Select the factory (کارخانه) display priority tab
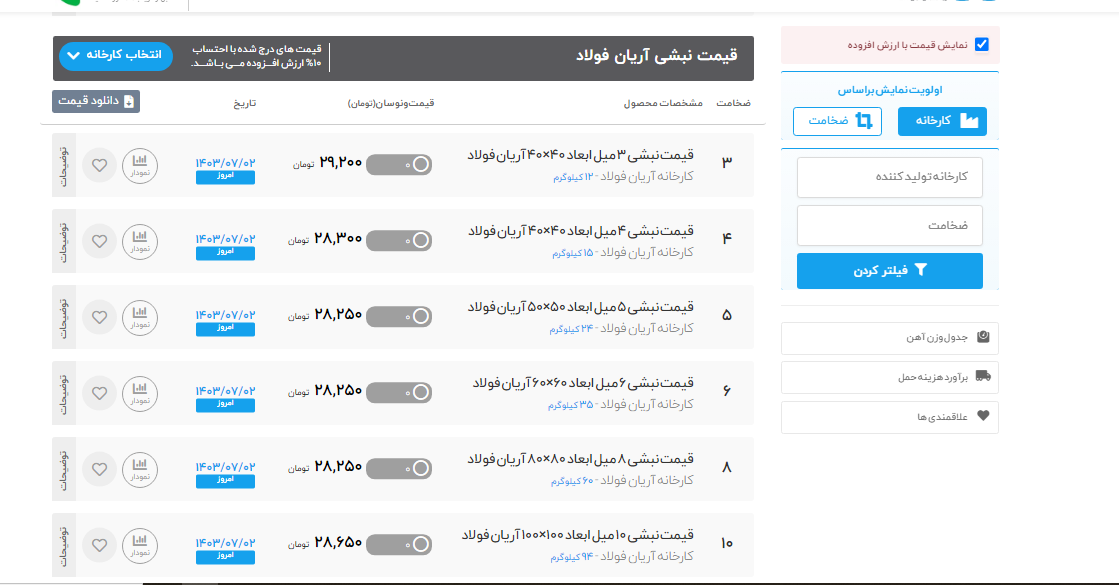The image size is (1119, 585). click(942, 121)
